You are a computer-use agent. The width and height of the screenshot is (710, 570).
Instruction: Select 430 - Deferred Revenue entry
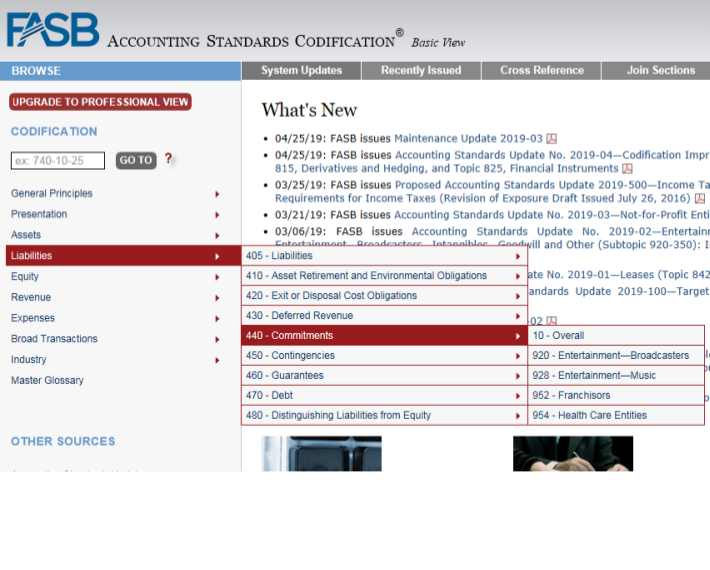tap(384, 316)
